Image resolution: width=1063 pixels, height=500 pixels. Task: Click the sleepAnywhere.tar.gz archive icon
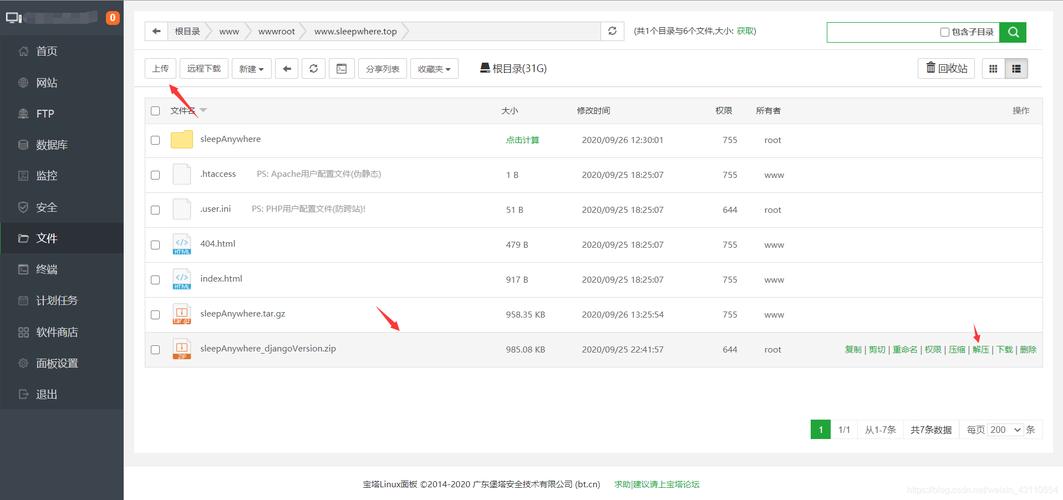tap(182, 314)
